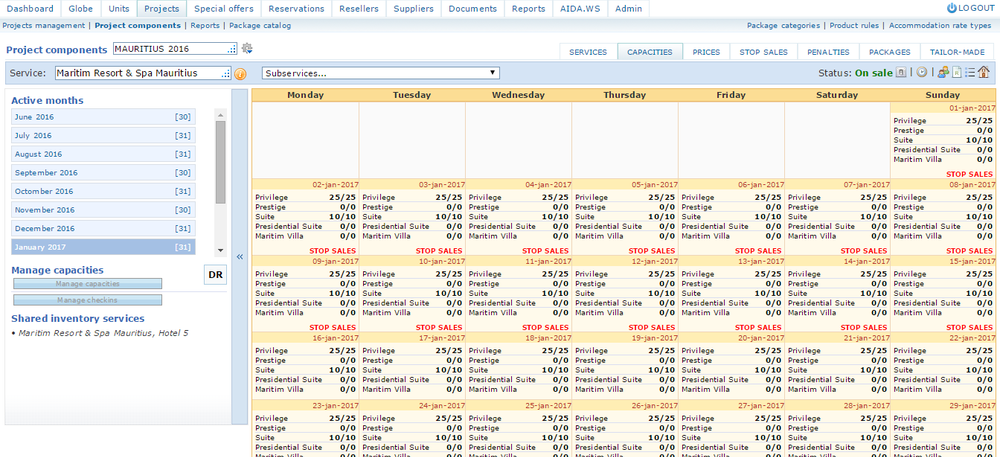
Task: Click the gear icon beside MAURITIUS 2016
Action: pyautogui.click(x=247, y=48)
